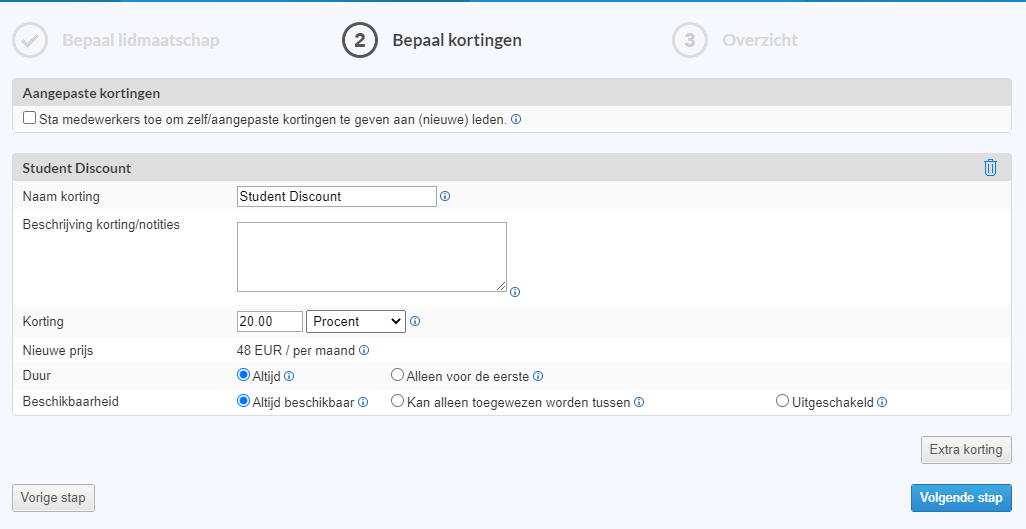Select Altijd duration radio button
This screenshot has width=1026, height=529.
[x=243, y=375]
